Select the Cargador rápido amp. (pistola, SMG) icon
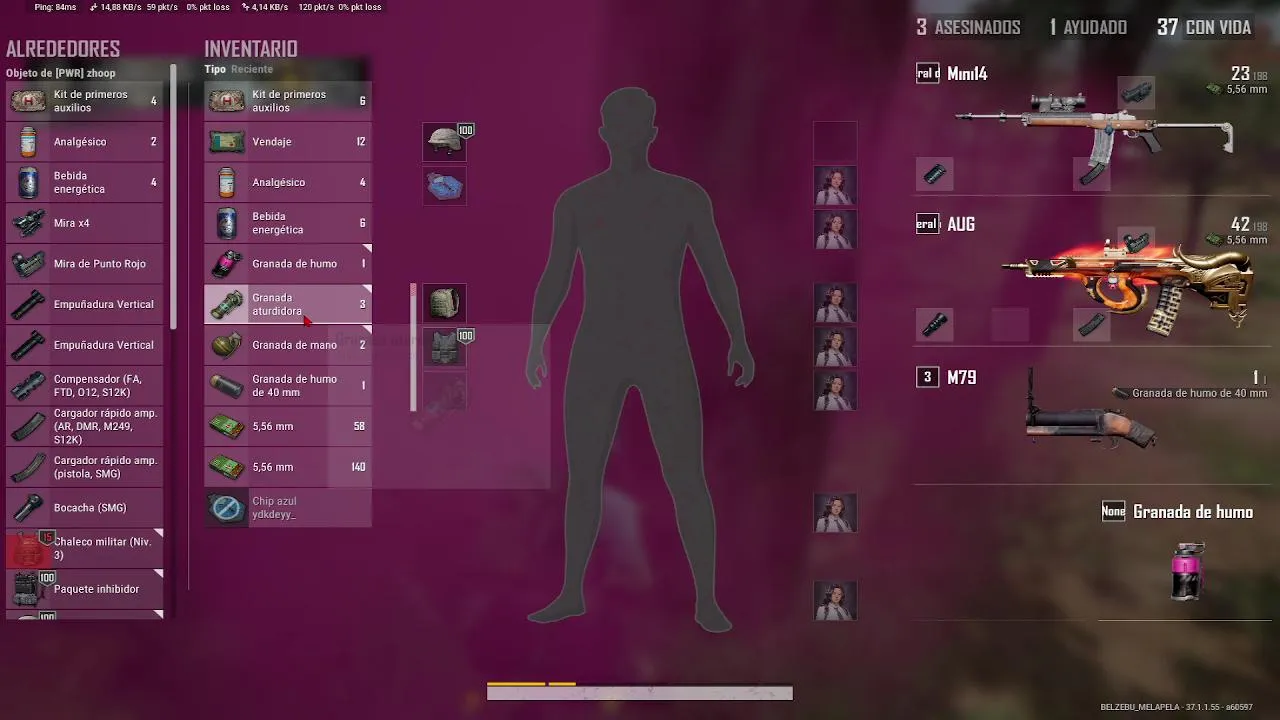 pos(28,467)
